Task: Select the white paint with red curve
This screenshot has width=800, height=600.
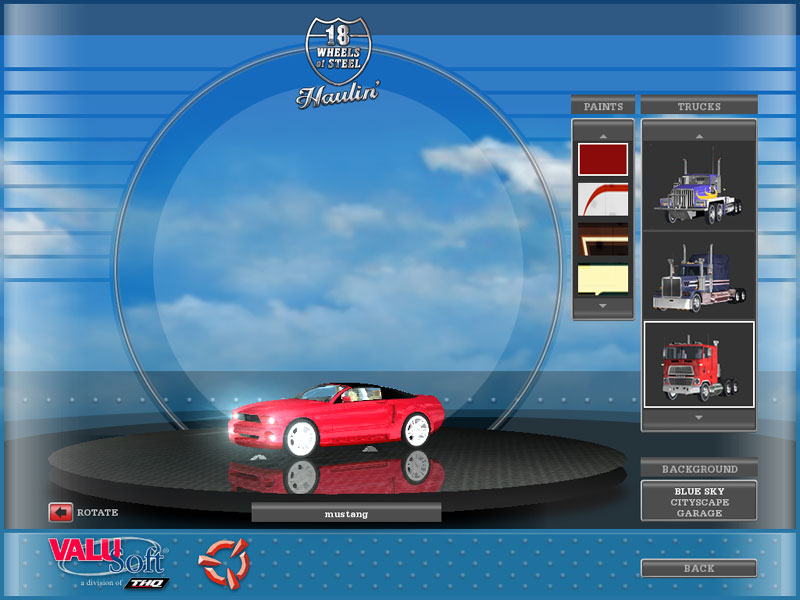Action: (603, 199)
